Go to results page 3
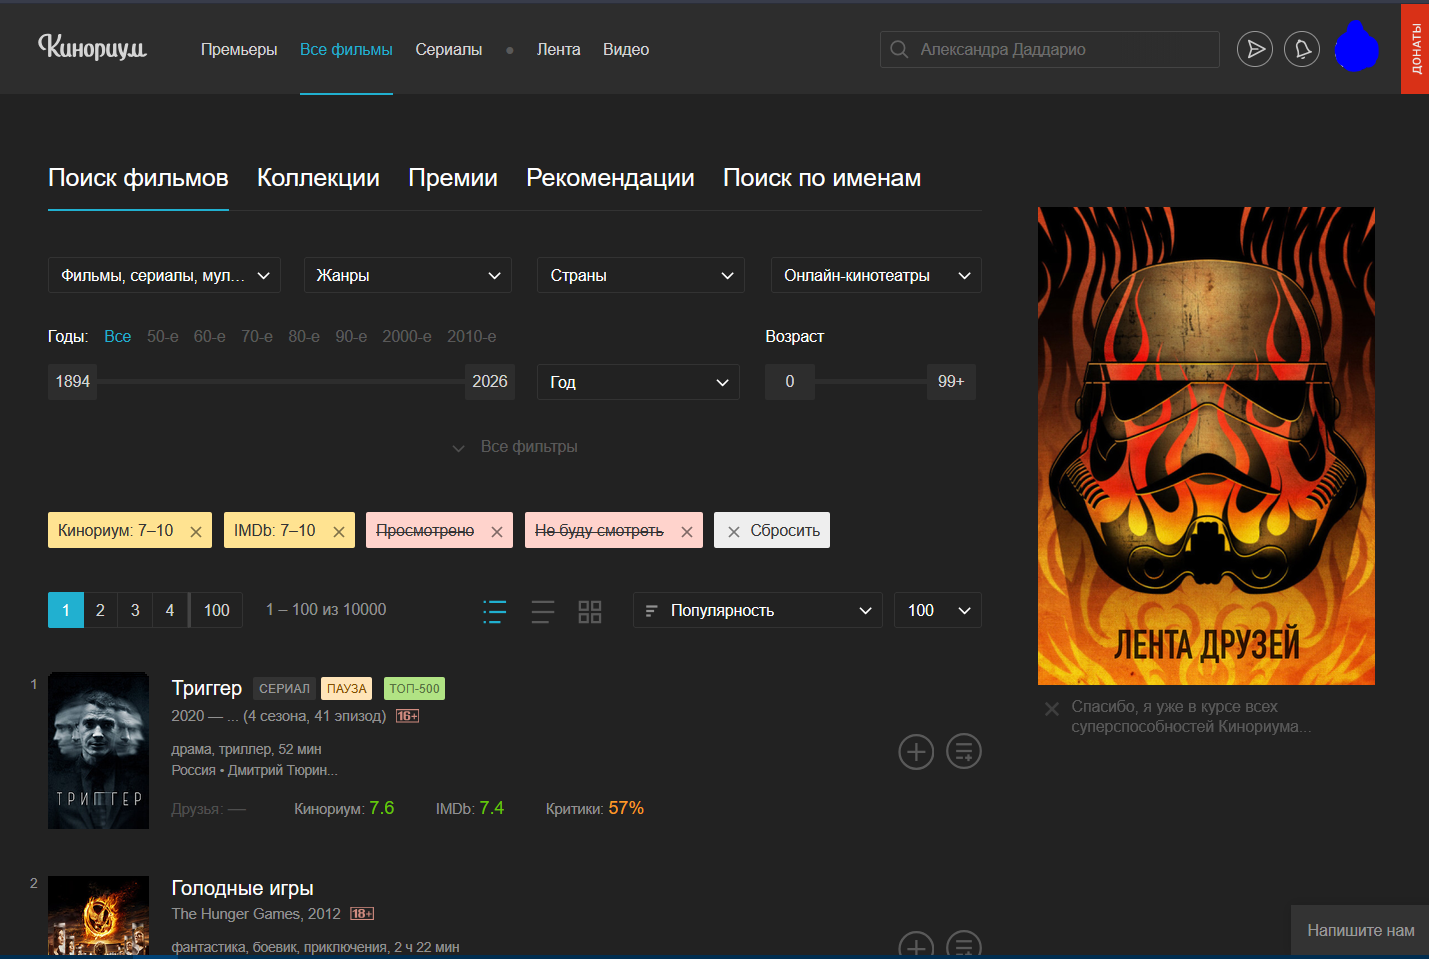This screenshot has height=959, width=1429. pos(135,610)
